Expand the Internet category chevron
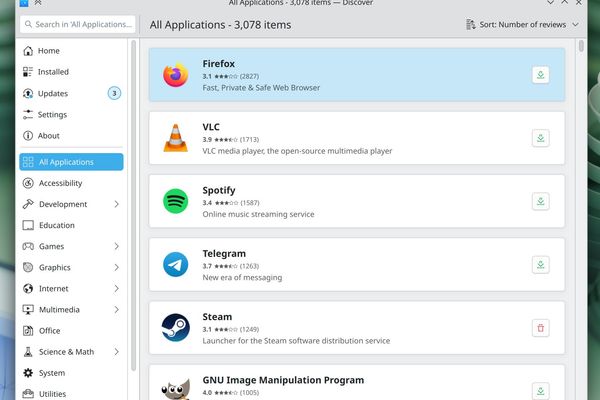 point(117,288)
